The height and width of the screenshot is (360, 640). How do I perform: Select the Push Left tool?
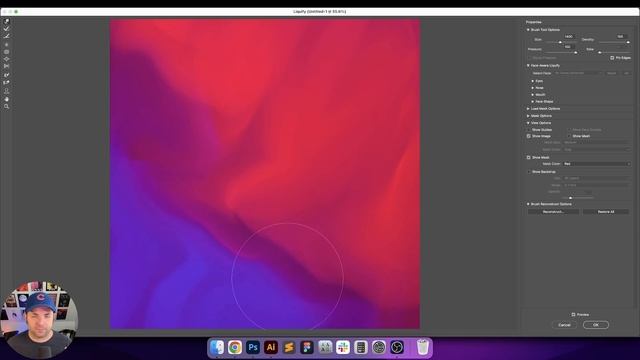coord(7,66)
